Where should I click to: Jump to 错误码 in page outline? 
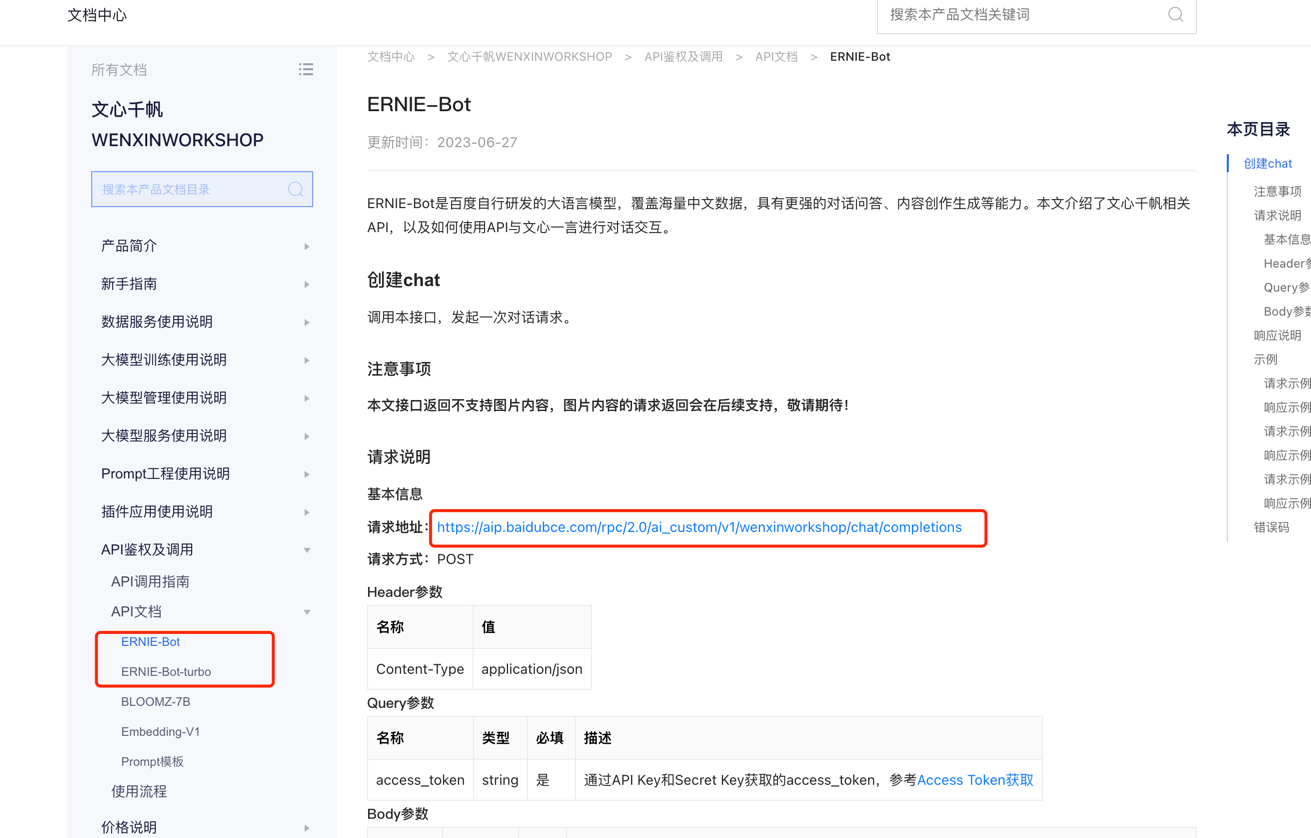click(x=1272, y=528)
